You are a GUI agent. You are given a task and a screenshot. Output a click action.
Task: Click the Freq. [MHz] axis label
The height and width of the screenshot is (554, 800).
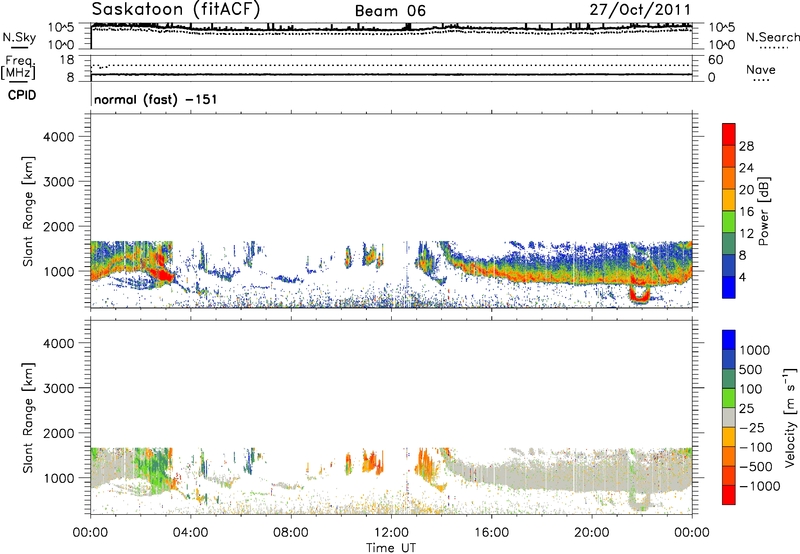point(18,67)
